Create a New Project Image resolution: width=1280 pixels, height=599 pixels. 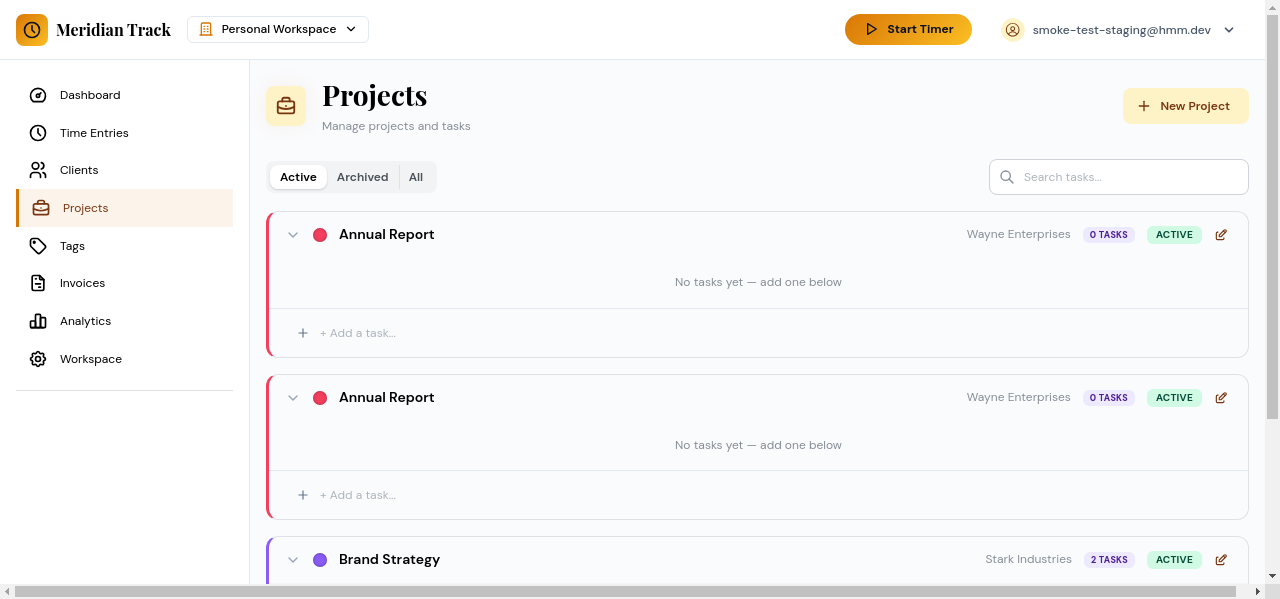(x=1186, y=105)
